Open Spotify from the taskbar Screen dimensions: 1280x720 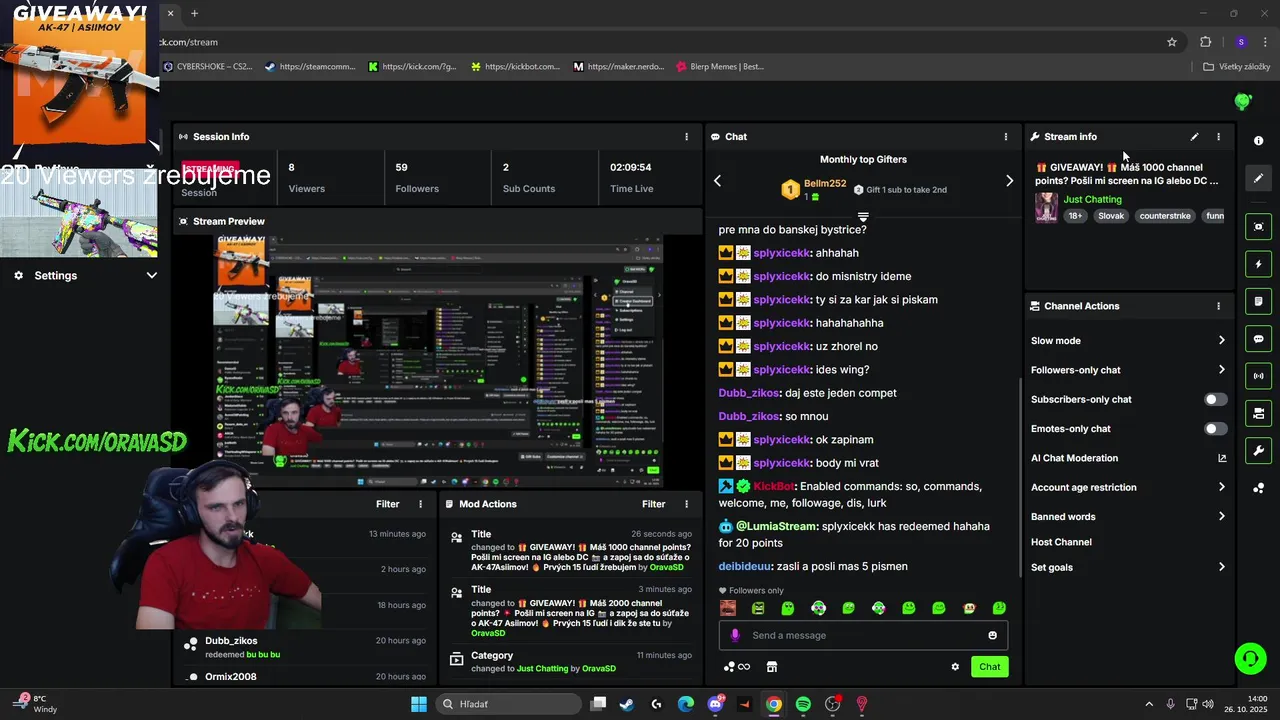pos(803,704)
